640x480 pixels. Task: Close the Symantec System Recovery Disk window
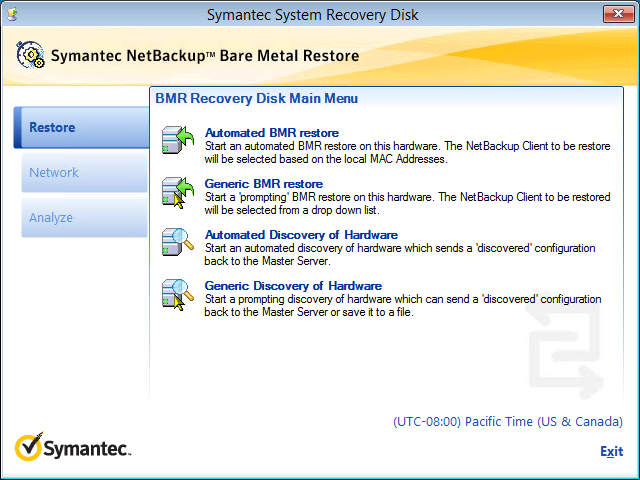618,14
